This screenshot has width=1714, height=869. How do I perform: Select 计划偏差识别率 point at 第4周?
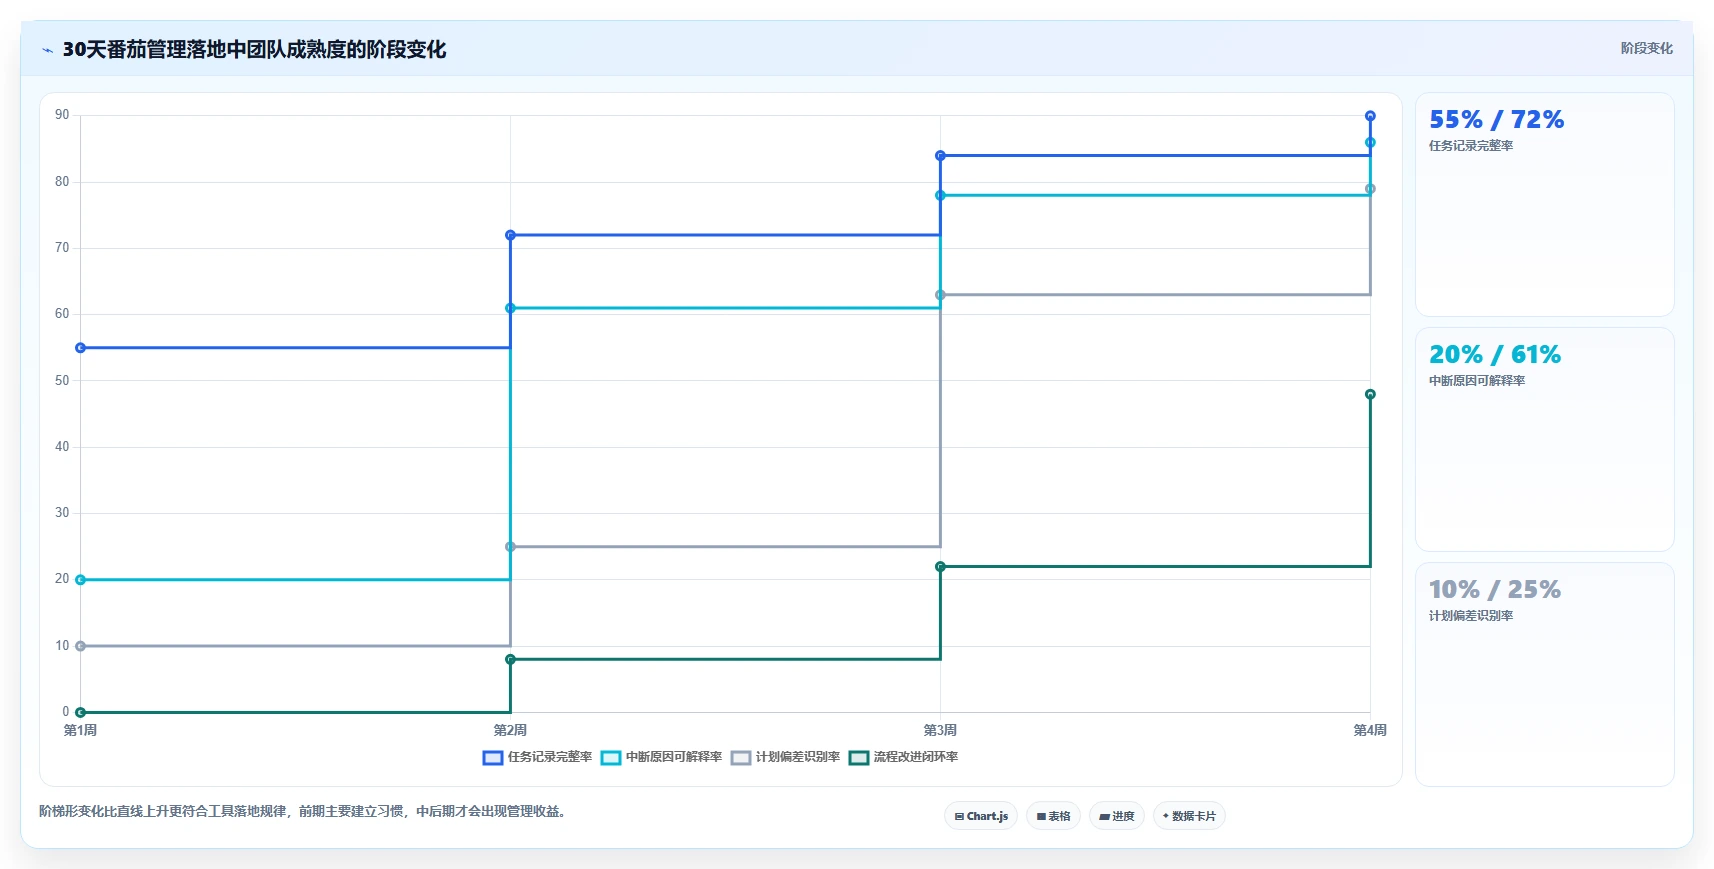pos(1370,189)
